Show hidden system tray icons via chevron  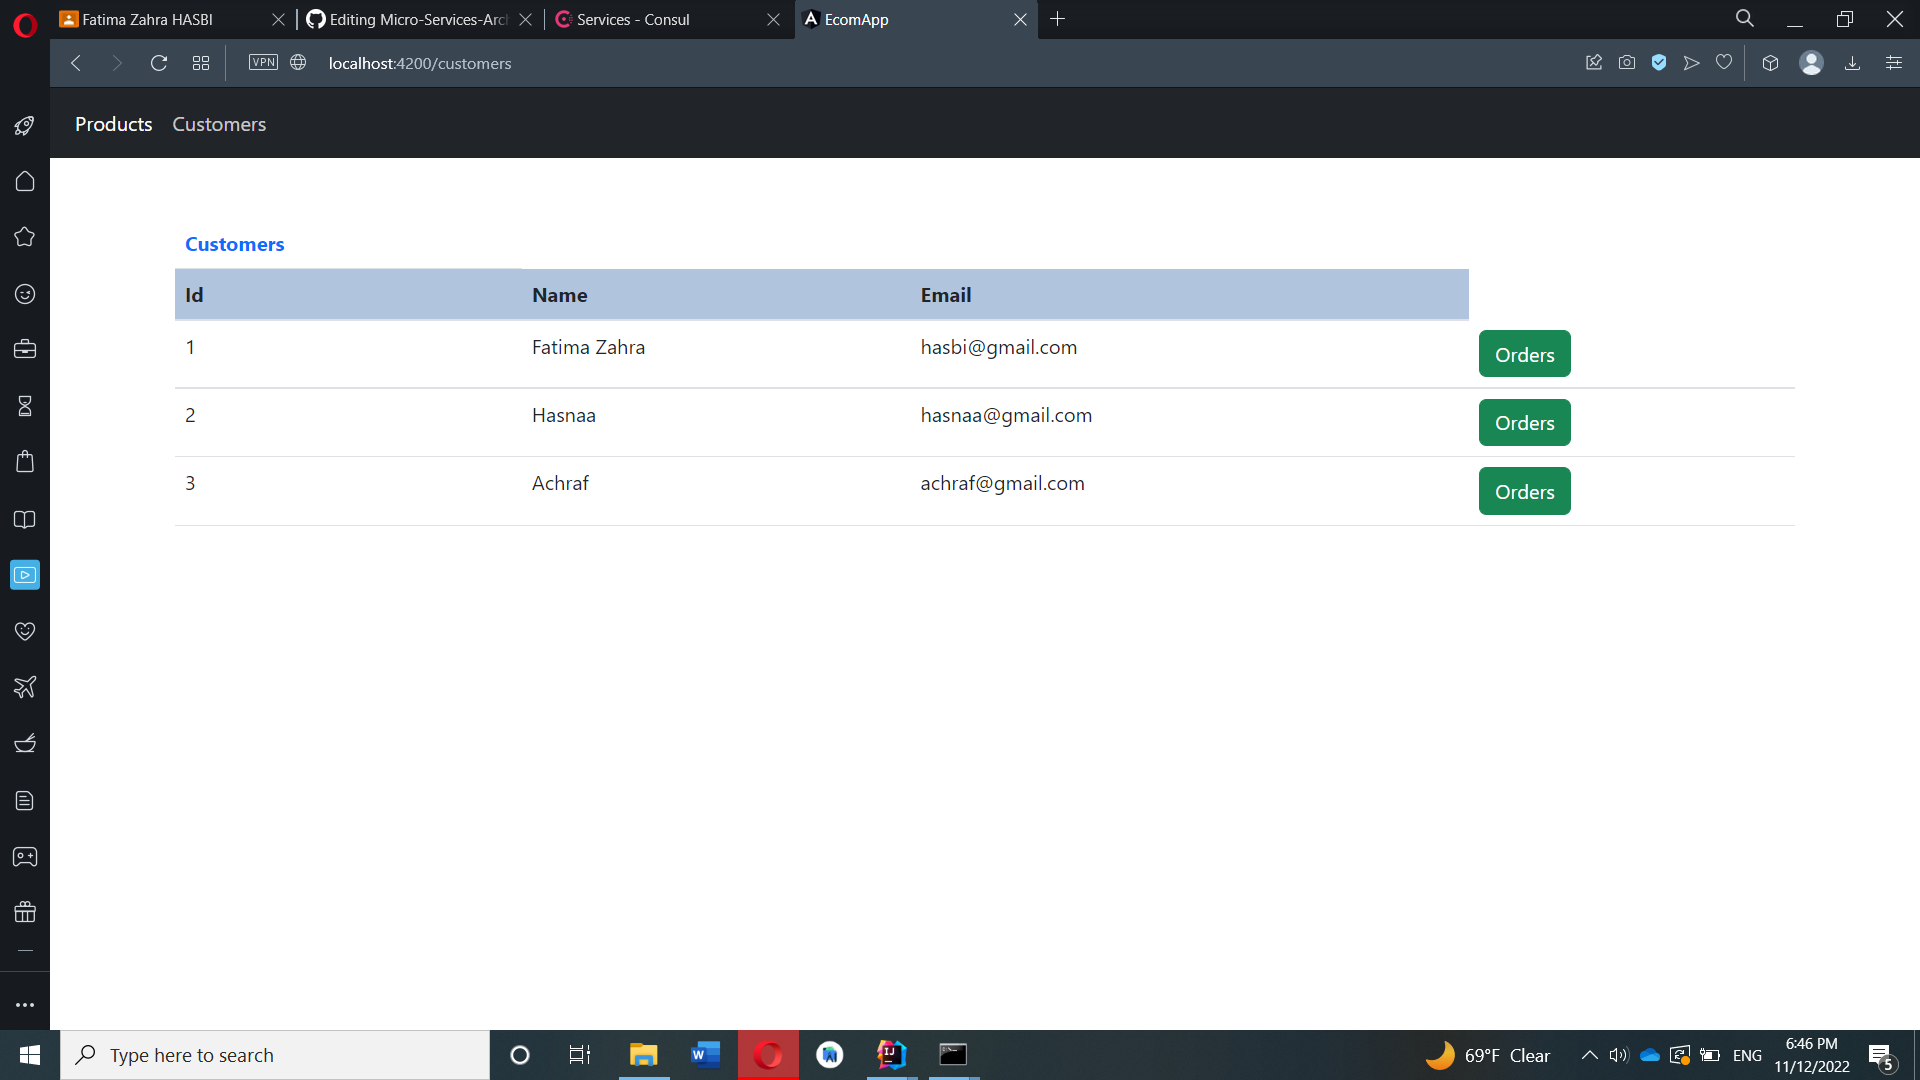[1589, 1054]
